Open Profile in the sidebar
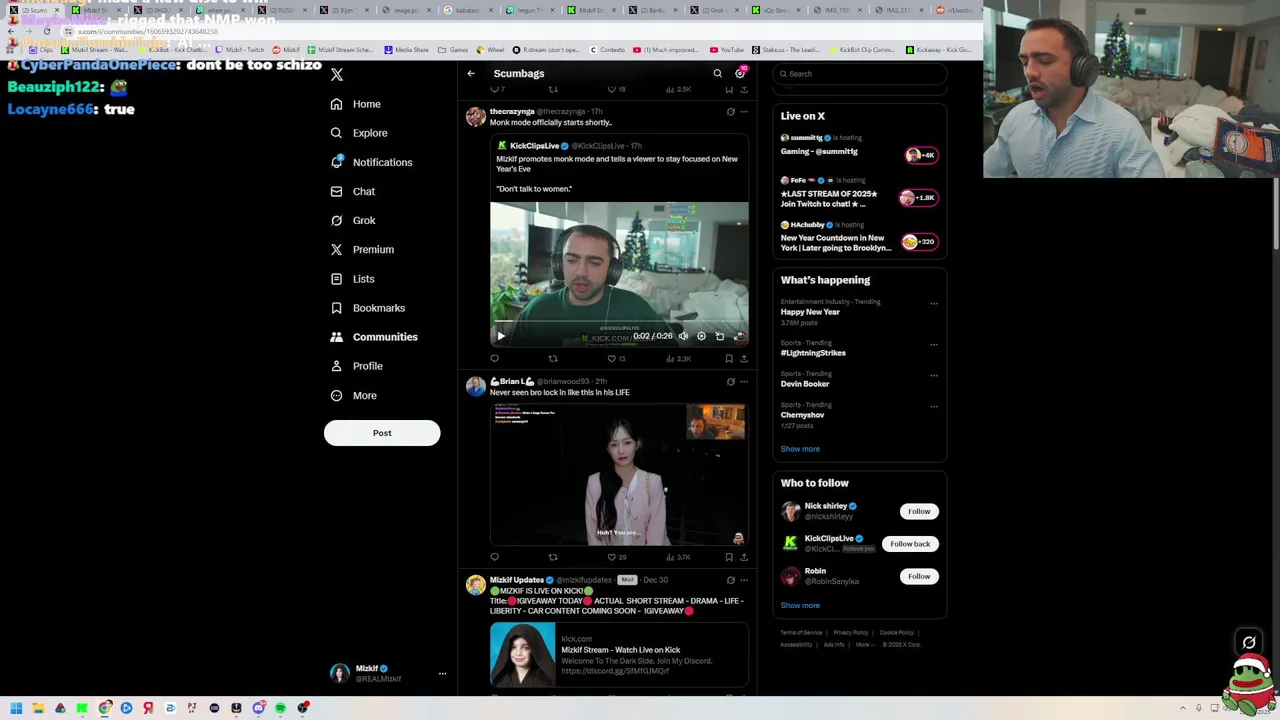Image resolution: width=1280 pixels, height=720 pixels. (356, 366)
